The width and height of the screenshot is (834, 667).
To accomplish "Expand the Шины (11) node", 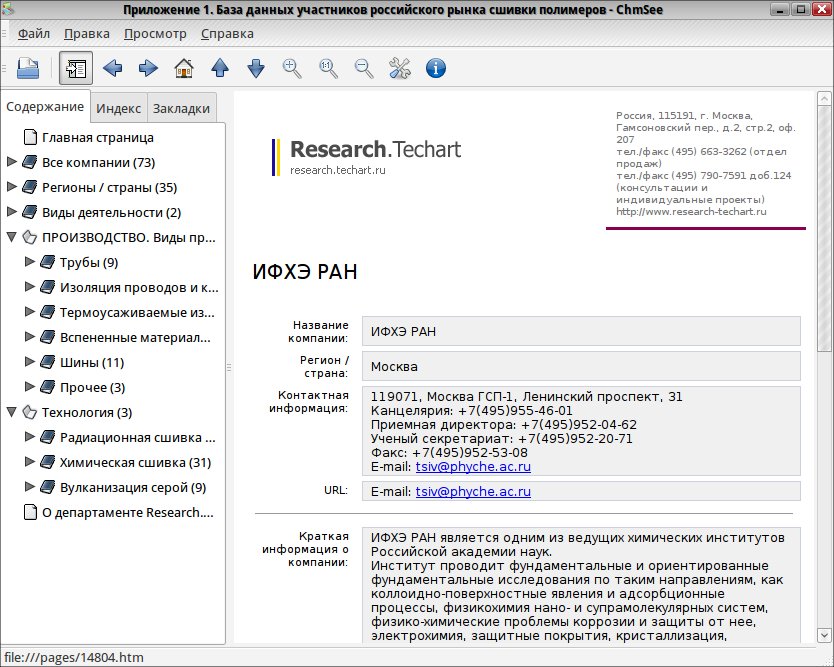I will click(x=30, y=362).
